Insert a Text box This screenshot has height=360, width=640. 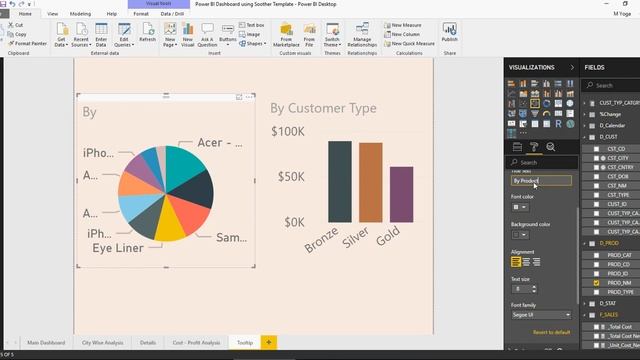click(252, 25)
